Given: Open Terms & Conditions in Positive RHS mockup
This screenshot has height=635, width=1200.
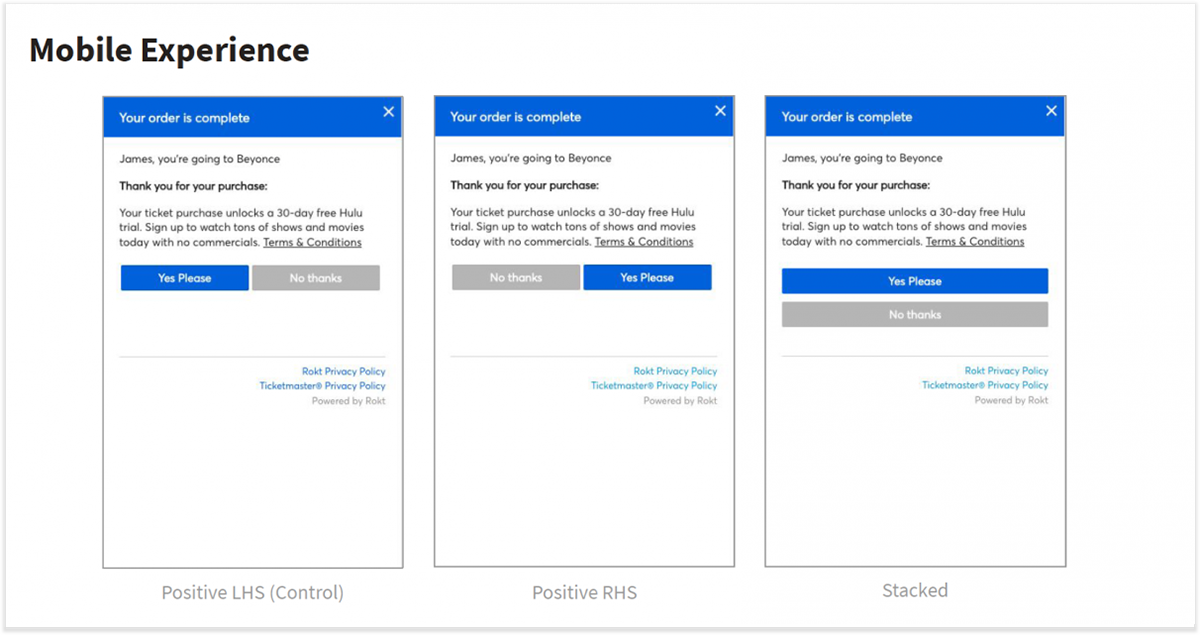Looking at the screenshot, I should 644,241.
